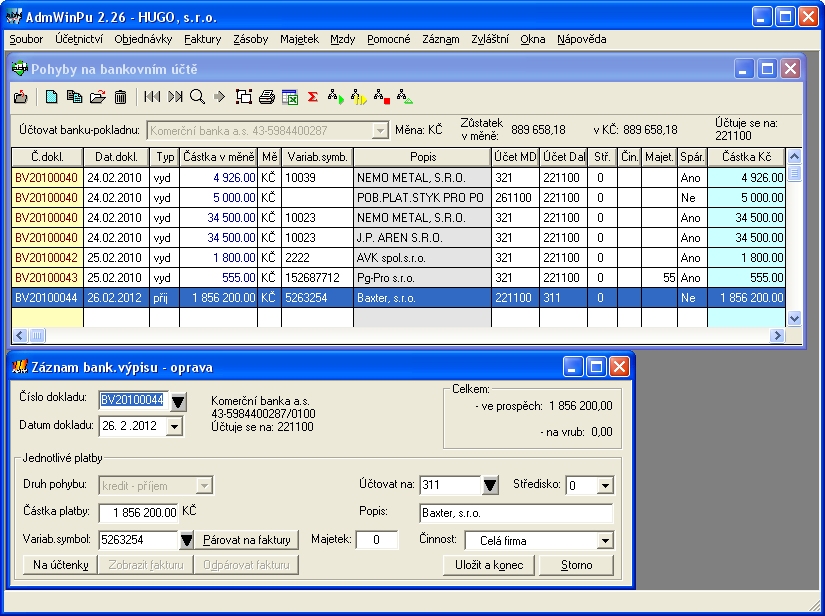Click the Popis column header
This screenshot has height=616, width=825.
coord(423,157)
